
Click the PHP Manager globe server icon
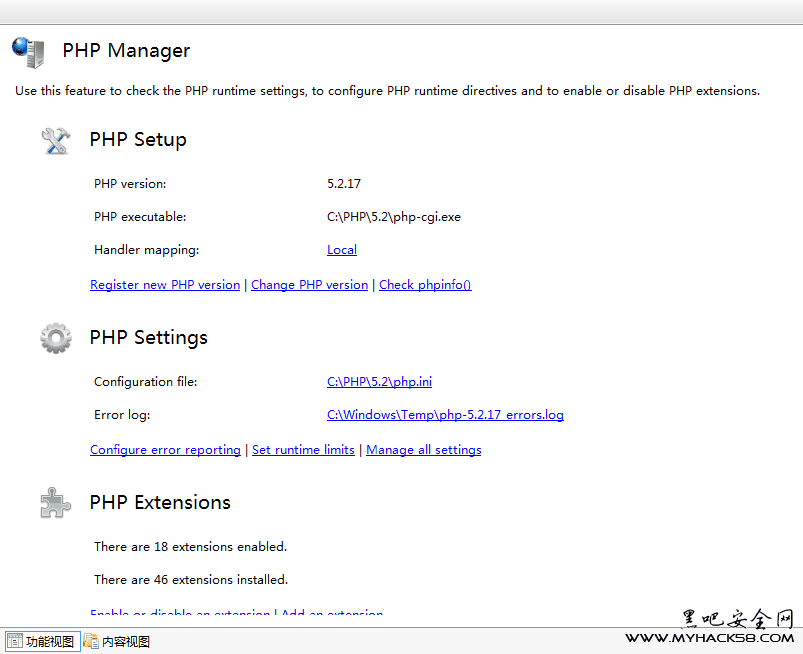click(x=28, y=52)
